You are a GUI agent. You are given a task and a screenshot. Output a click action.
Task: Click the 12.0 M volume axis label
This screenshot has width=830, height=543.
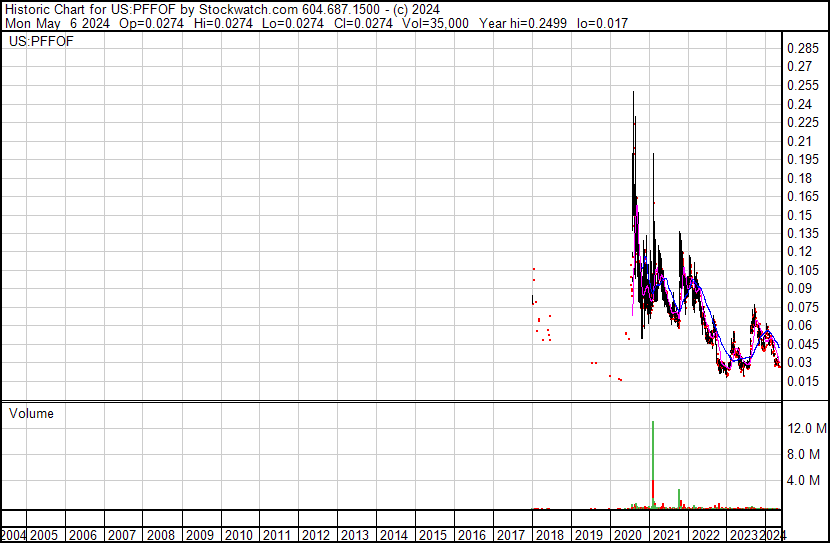click(806, 428)
